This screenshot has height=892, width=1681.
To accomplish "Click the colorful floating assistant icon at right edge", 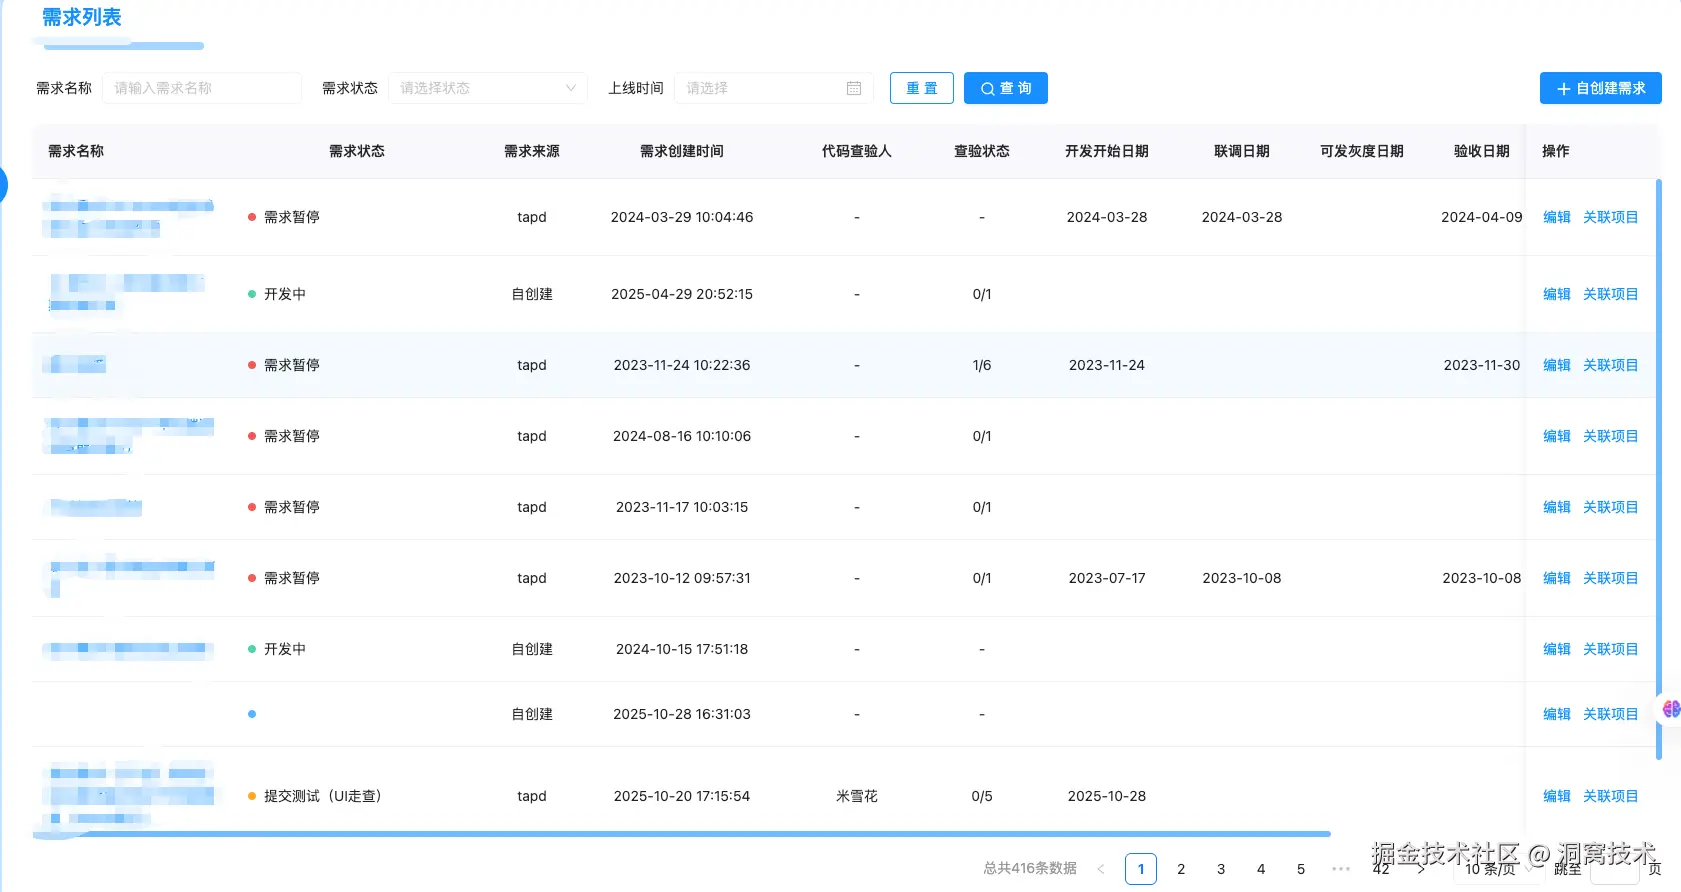I will [x=1670, y=709].
